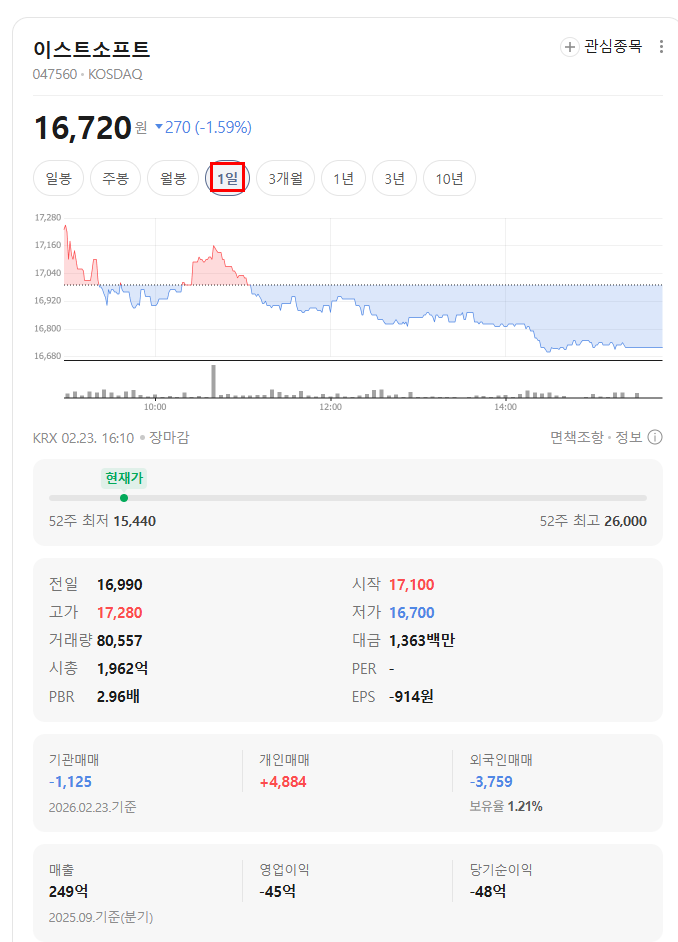
Task: Click the info circle icon next to 정보
Action: [x=655, y=437]
